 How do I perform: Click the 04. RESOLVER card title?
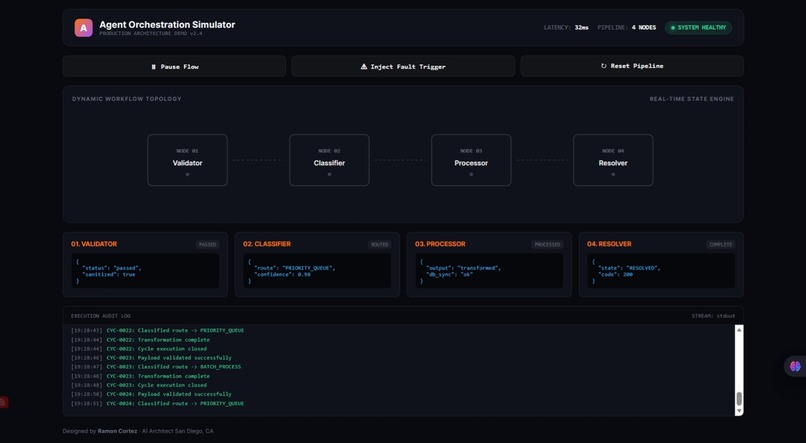(609, 244)
